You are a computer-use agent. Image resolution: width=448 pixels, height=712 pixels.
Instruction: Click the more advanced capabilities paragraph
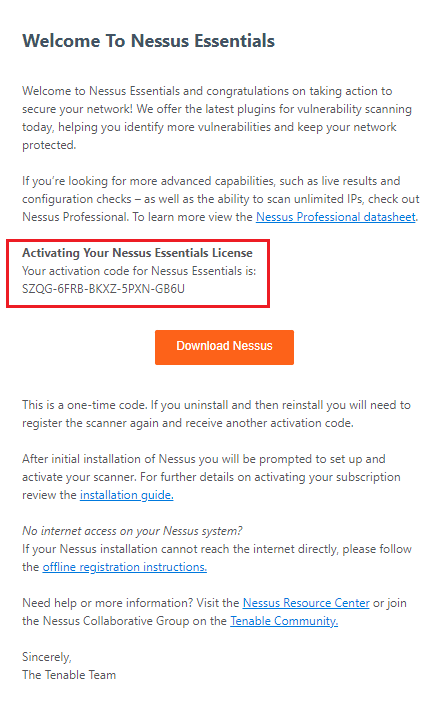click(221, 199)
